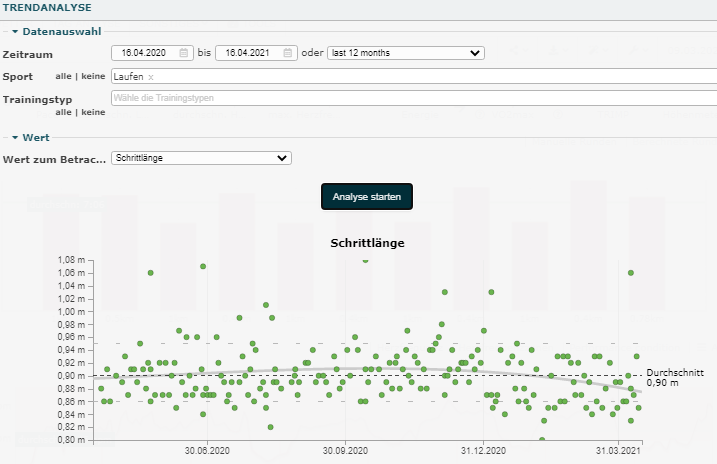Open the Schrittlänge value dropdown
The height and width of the screenshot is (464, 717).
pos(200,158)
